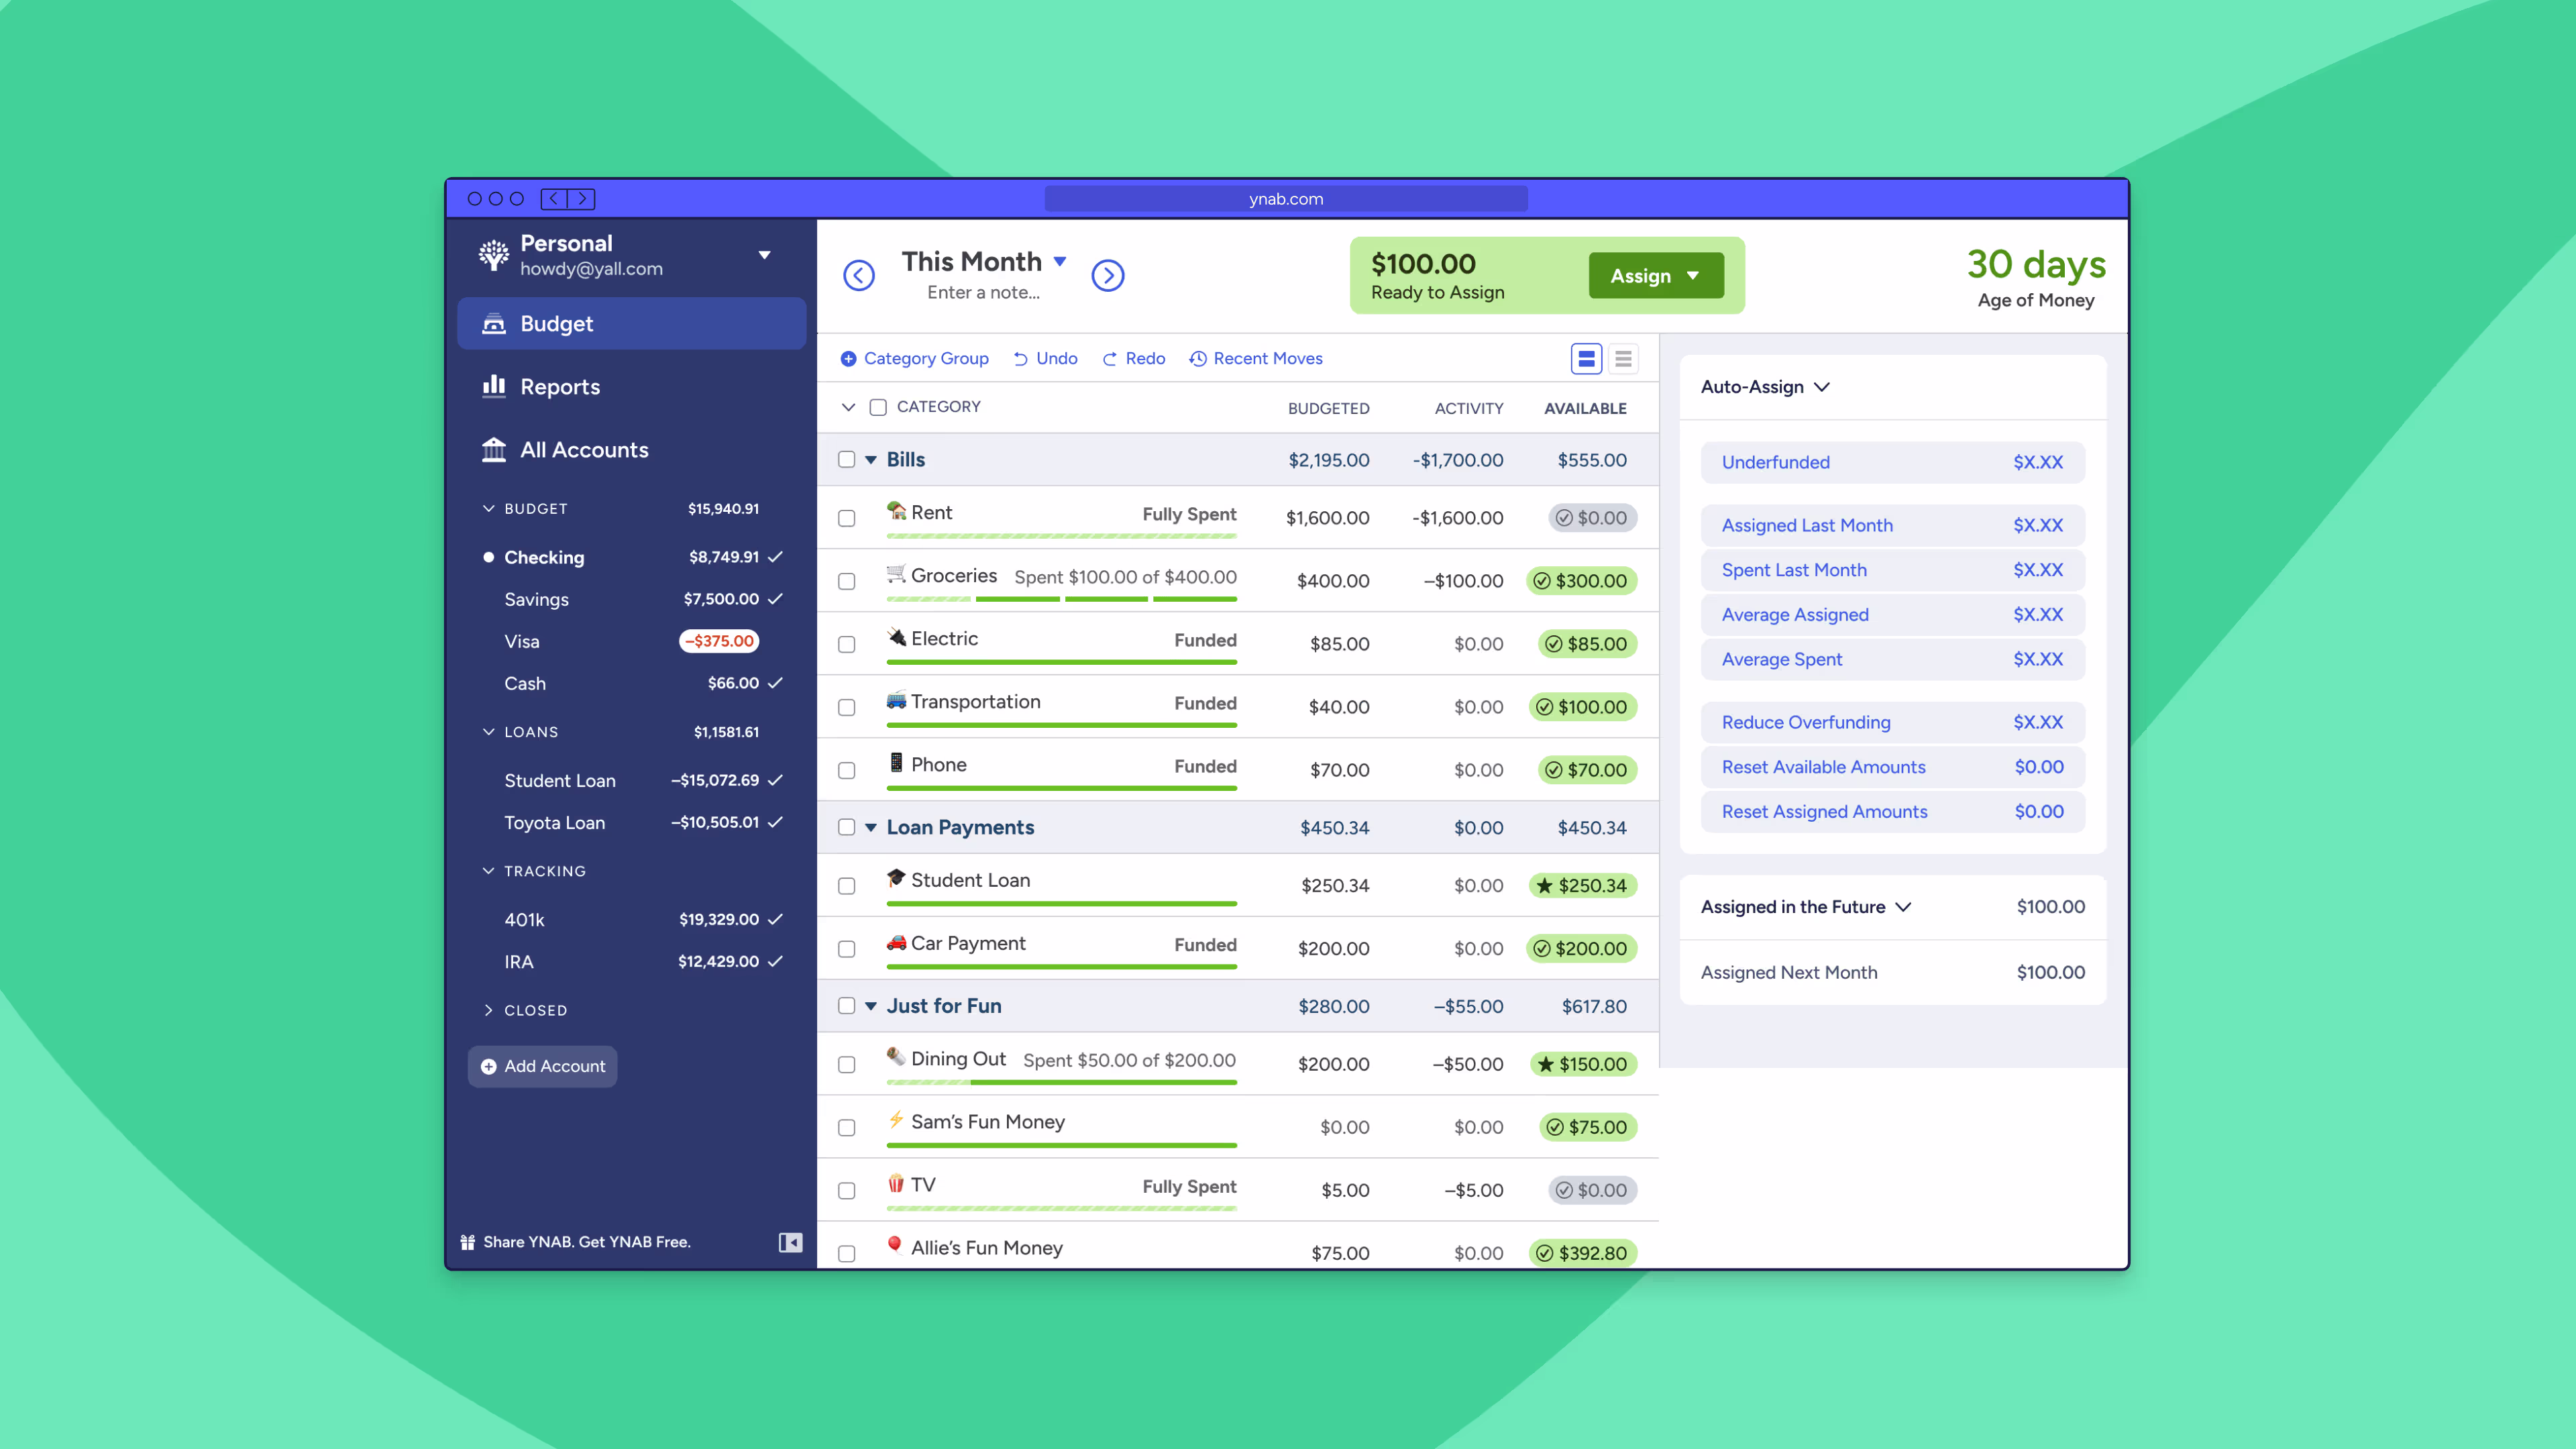The width and height of the screenshot is (2576, 1449).
Task: Click Underfunded auto-assign option
Action: click(1892, 462)
